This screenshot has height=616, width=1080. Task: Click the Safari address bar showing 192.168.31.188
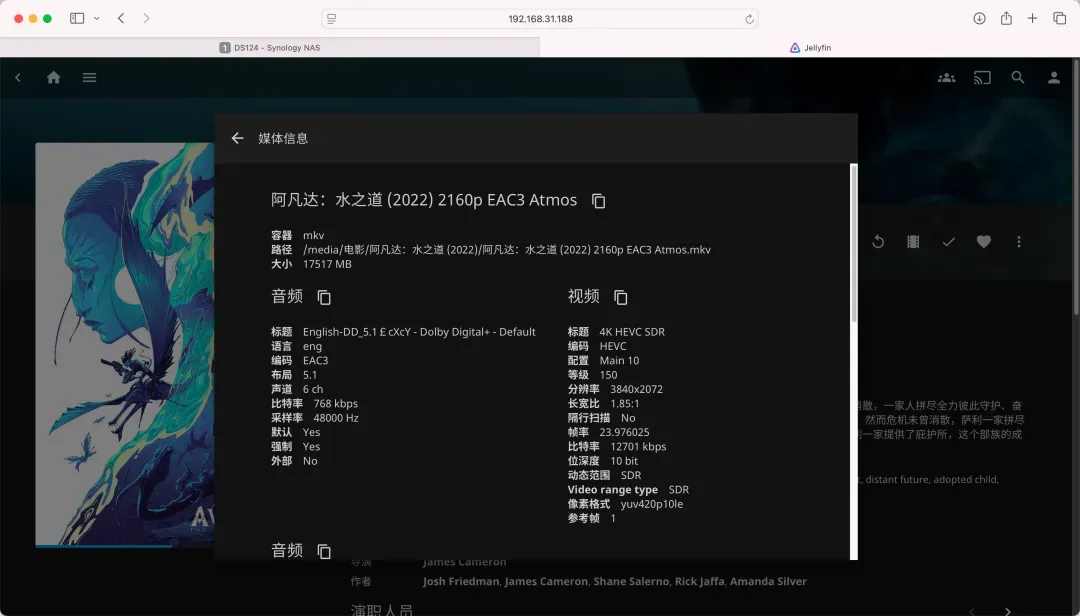click(x=540, y=19)
